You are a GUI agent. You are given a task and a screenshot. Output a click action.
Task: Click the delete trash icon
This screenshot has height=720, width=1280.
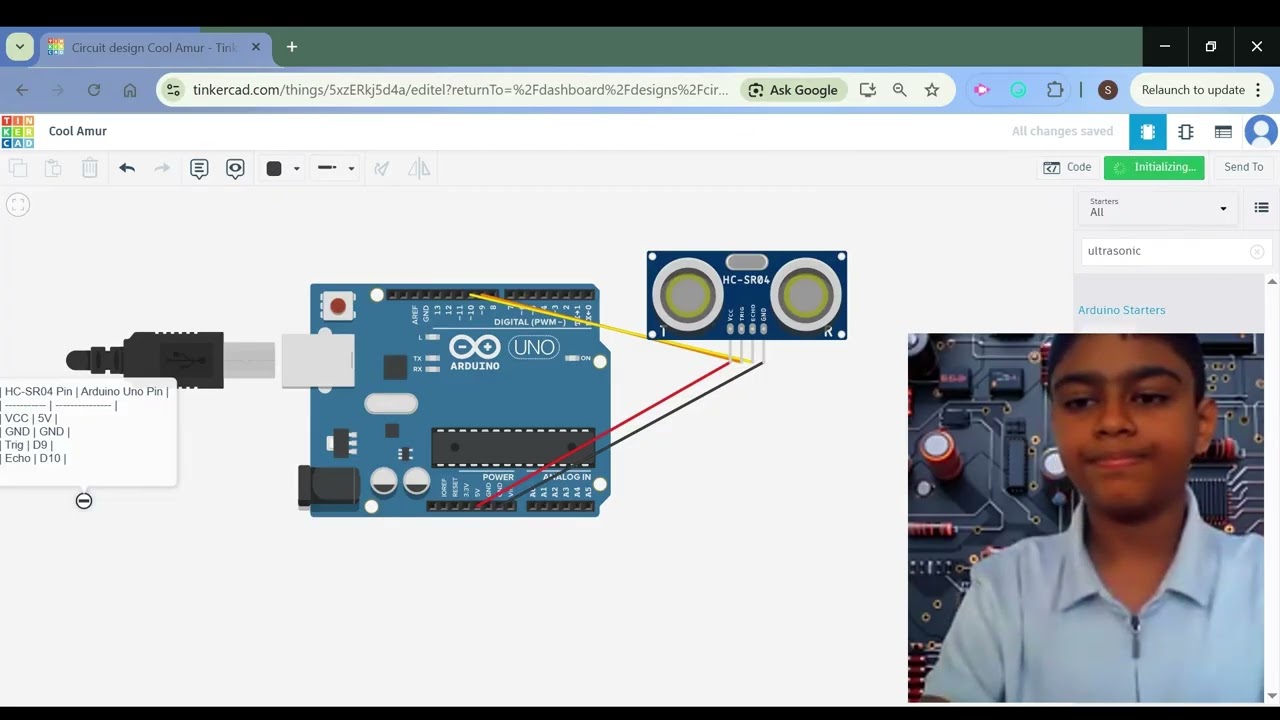click(90, 168)
